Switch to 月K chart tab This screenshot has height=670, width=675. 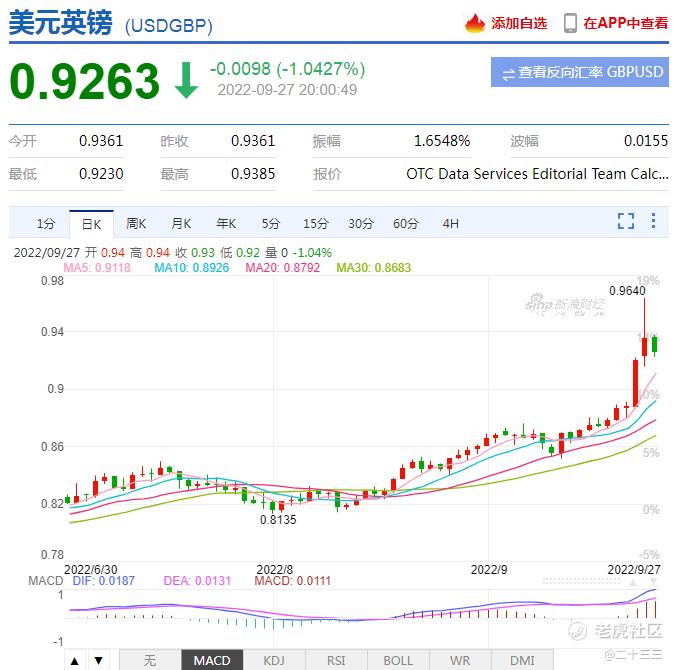[181, 224]
